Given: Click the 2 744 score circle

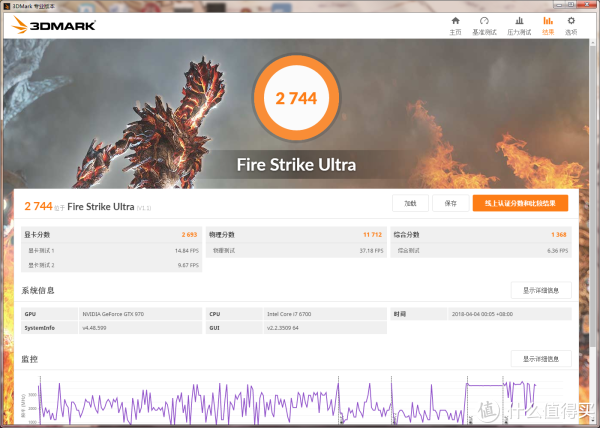Looking at the screenshot, I should 296,98.
